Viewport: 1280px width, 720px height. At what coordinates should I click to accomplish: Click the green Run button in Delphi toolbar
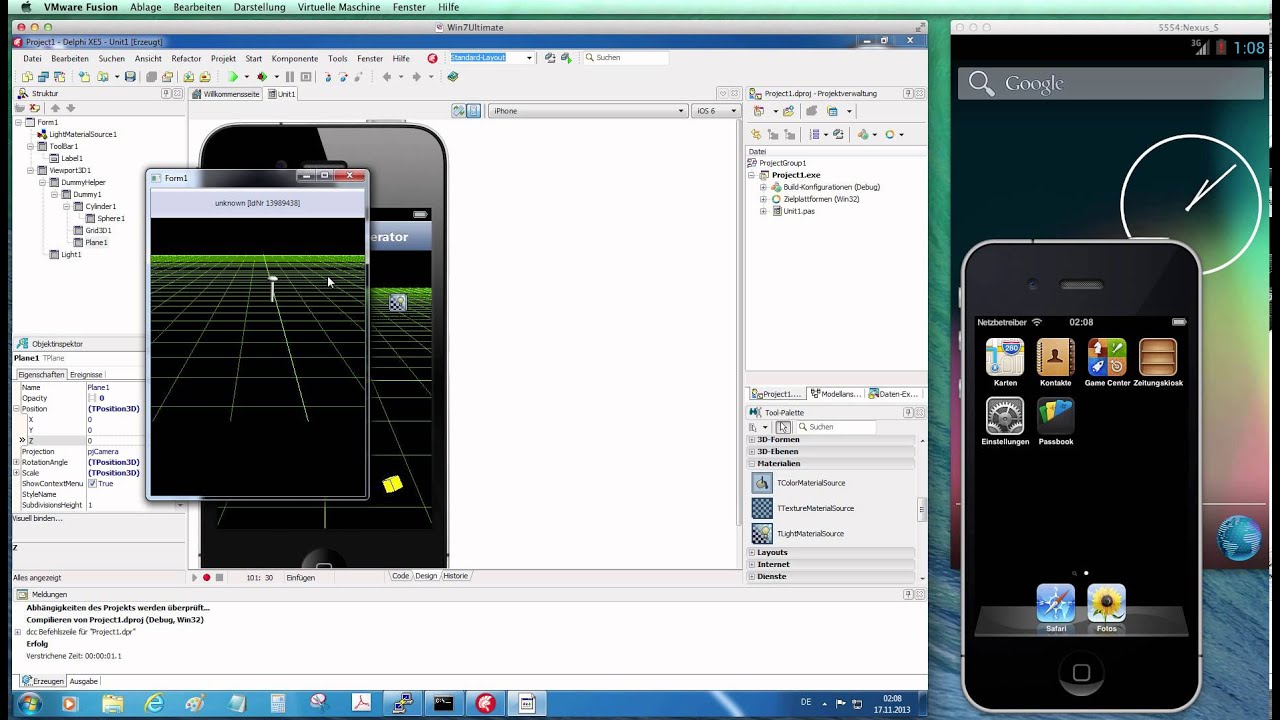(233, 77)
